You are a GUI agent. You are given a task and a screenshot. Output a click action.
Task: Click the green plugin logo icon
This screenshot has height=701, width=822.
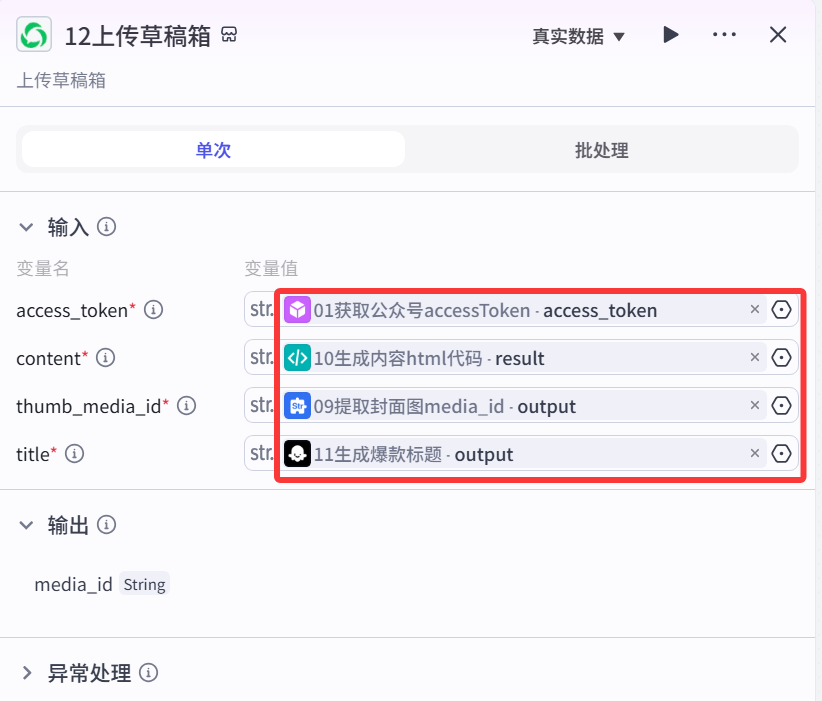click(x=34, y=35)
